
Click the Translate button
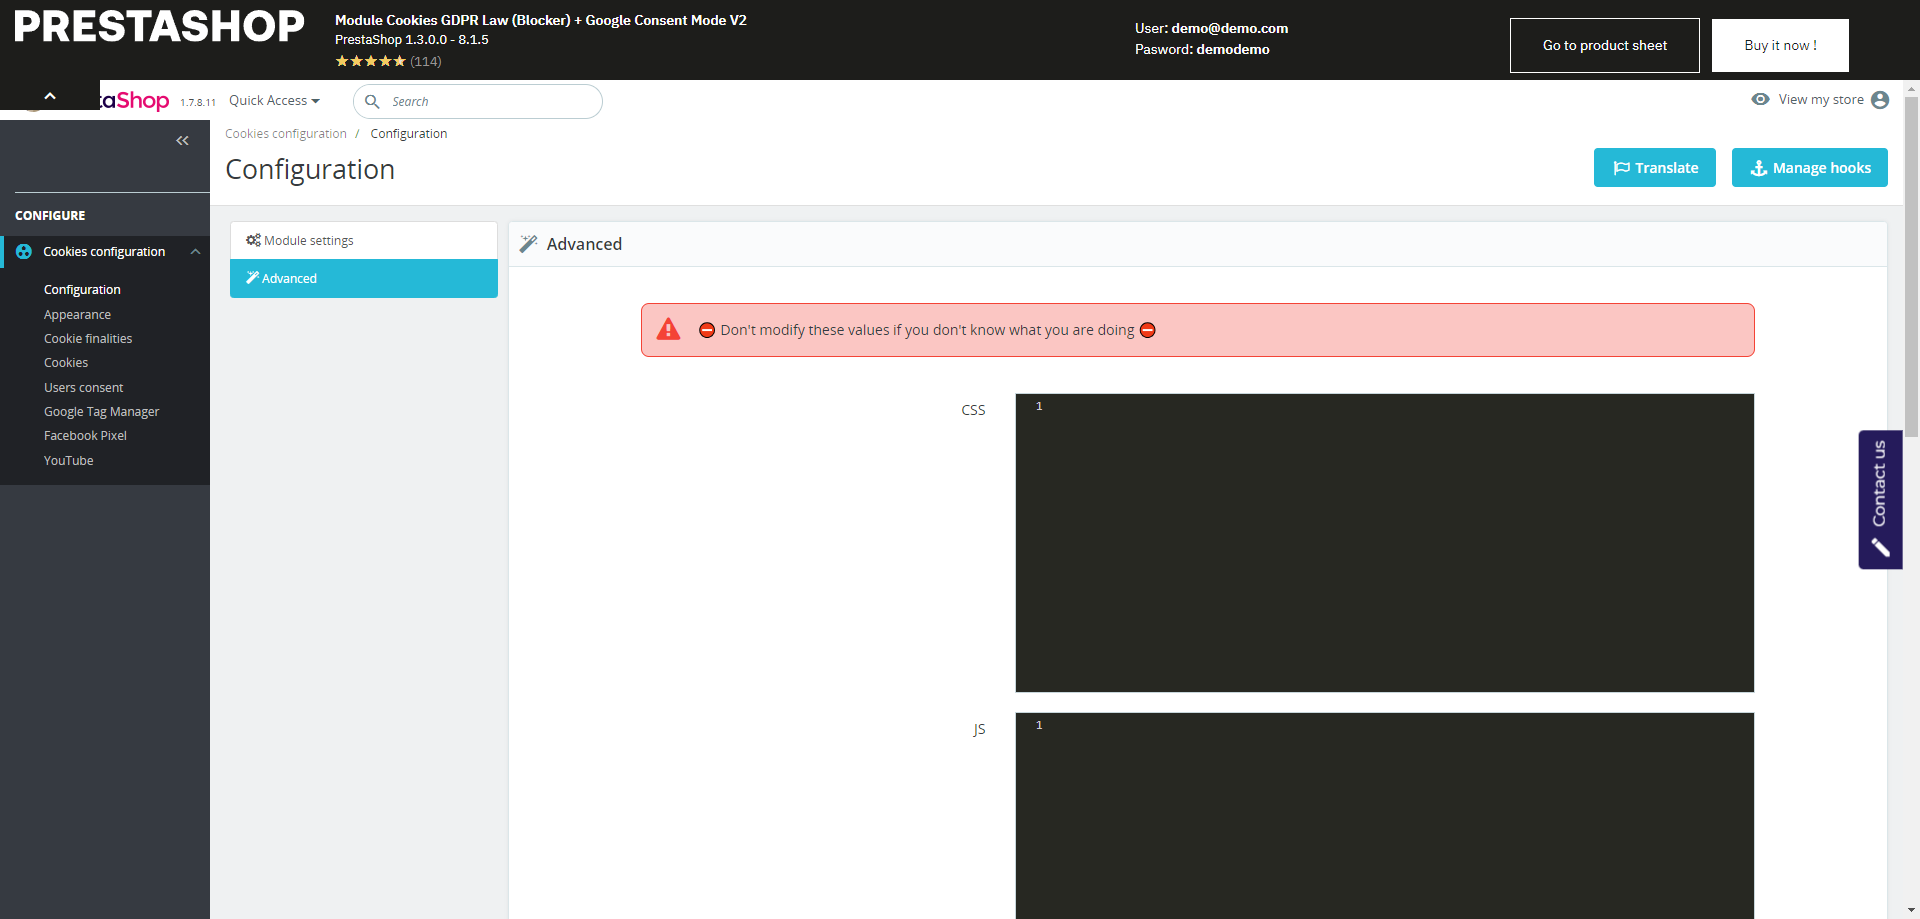pos(1655,168)
